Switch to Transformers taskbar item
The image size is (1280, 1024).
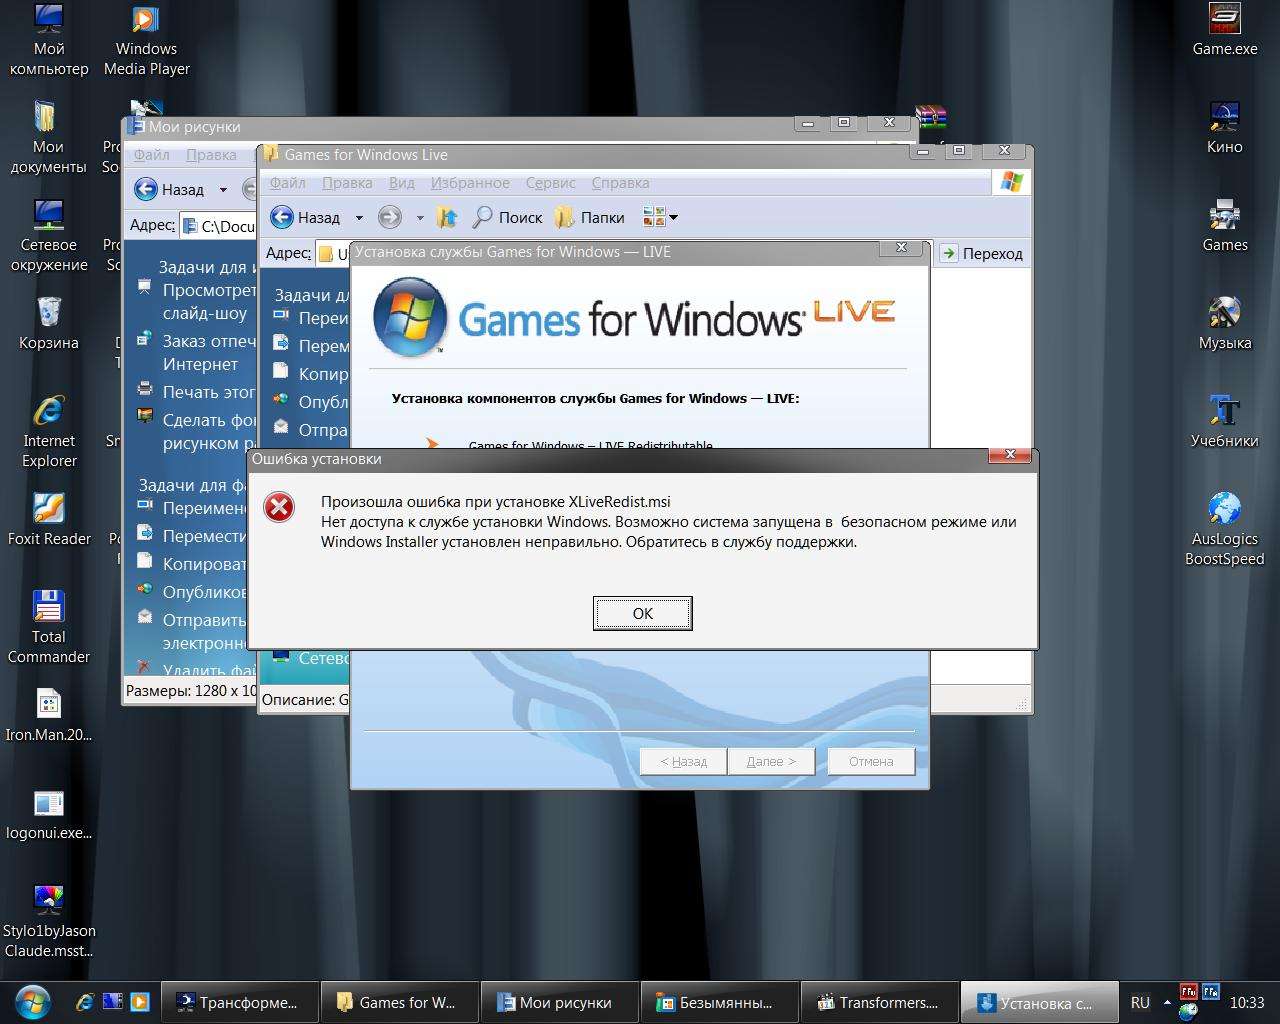click(x=879, y=1002)
